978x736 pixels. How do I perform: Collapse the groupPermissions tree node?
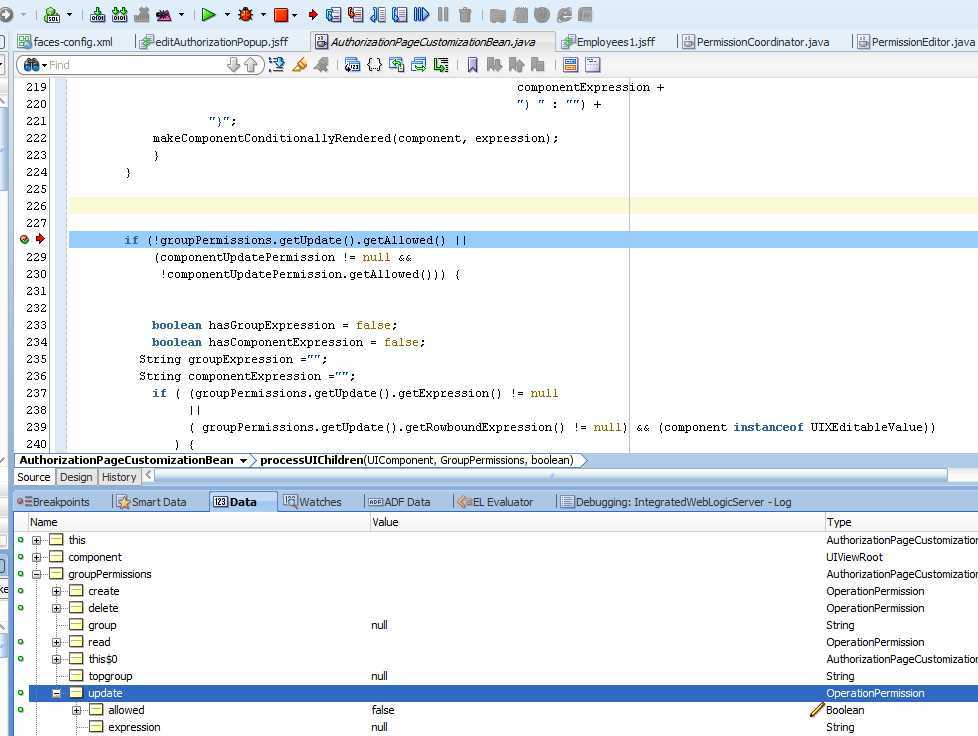point(37,574)
